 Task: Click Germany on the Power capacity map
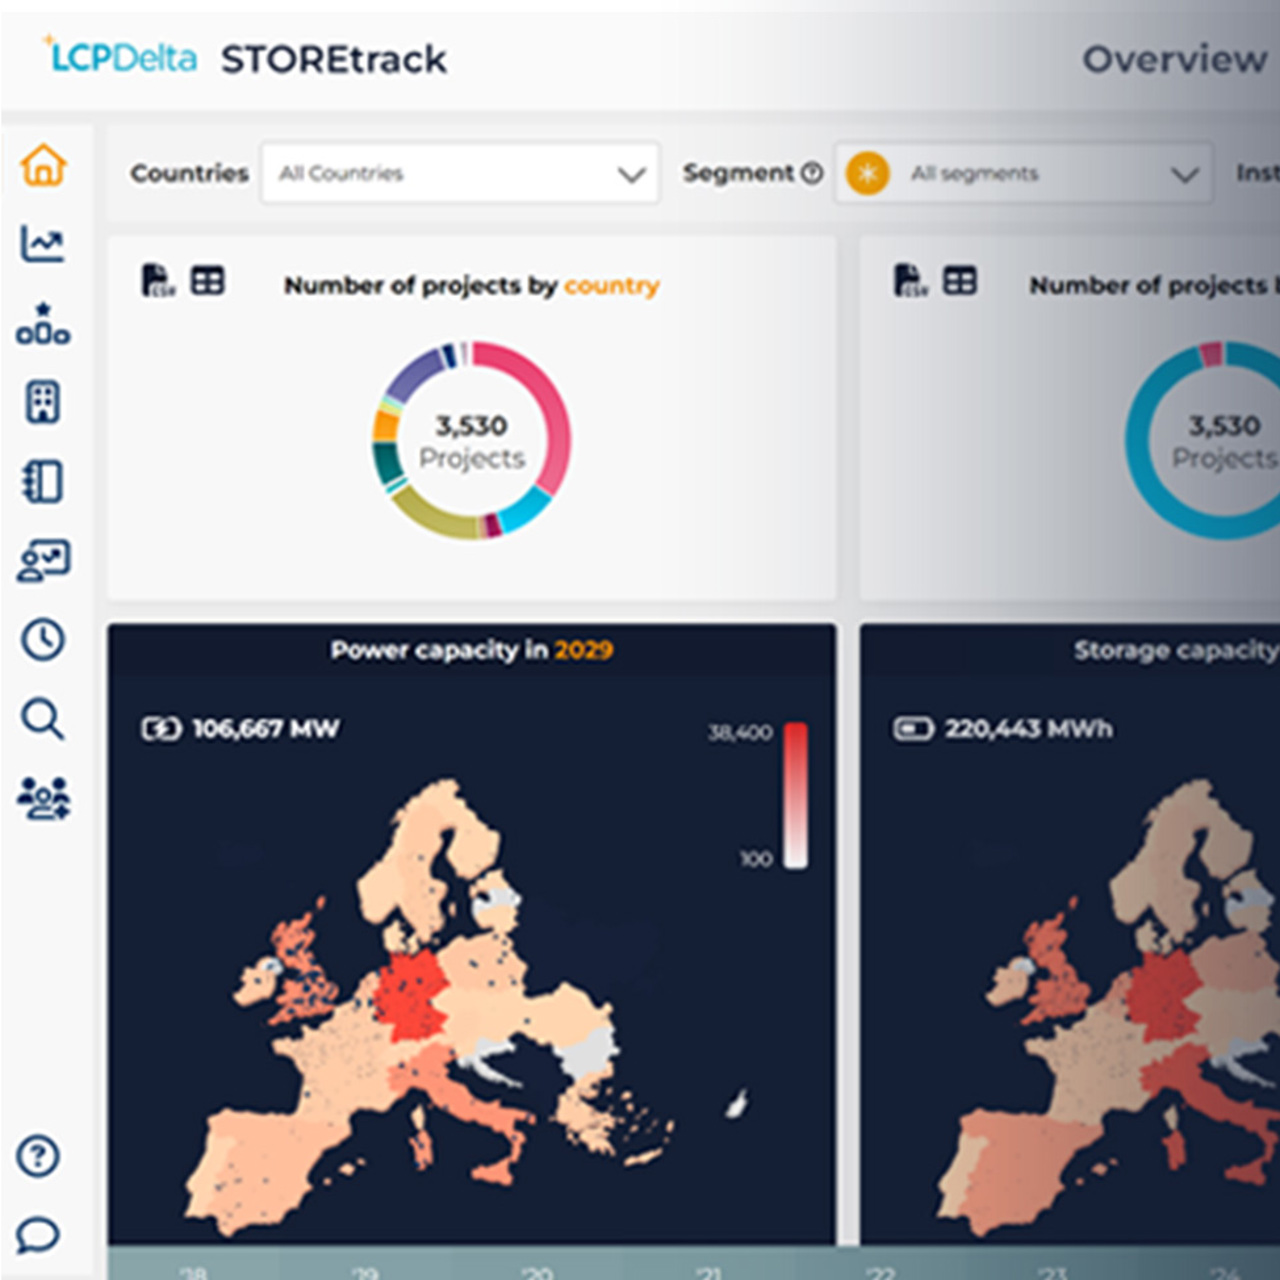(410, 995)
